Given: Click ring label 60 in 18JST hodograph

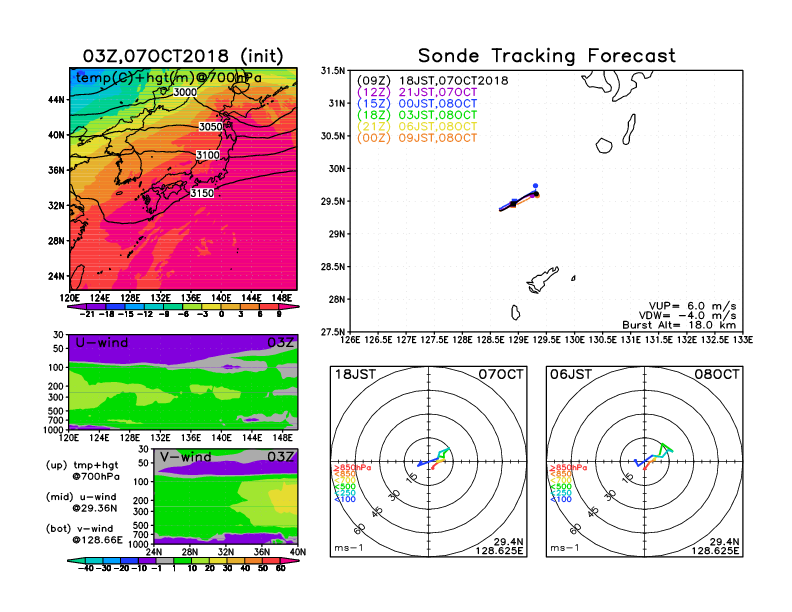Looking at the screenshot, I should coord(360,529).
